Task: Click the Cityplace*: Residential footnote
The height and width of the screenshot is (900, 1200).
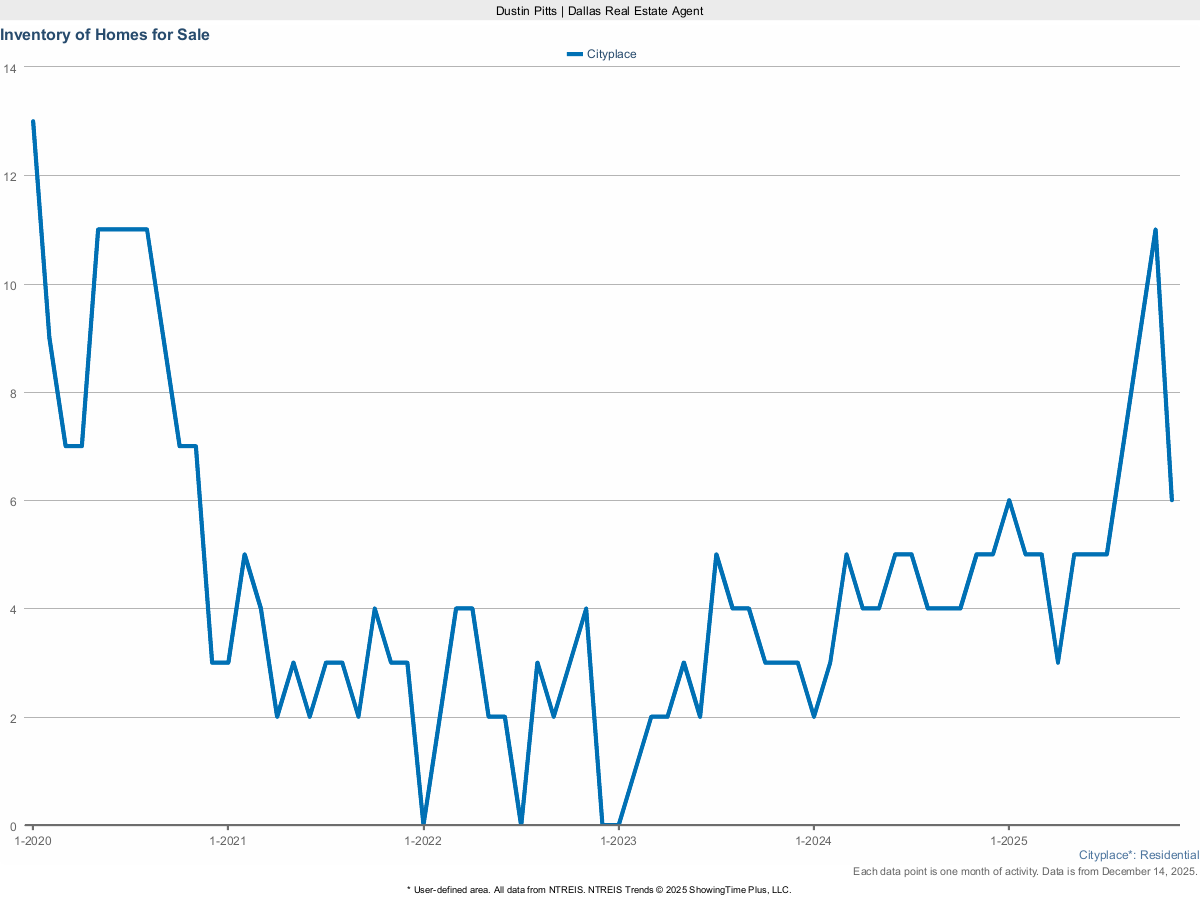Action: (x=1139, y=856)
